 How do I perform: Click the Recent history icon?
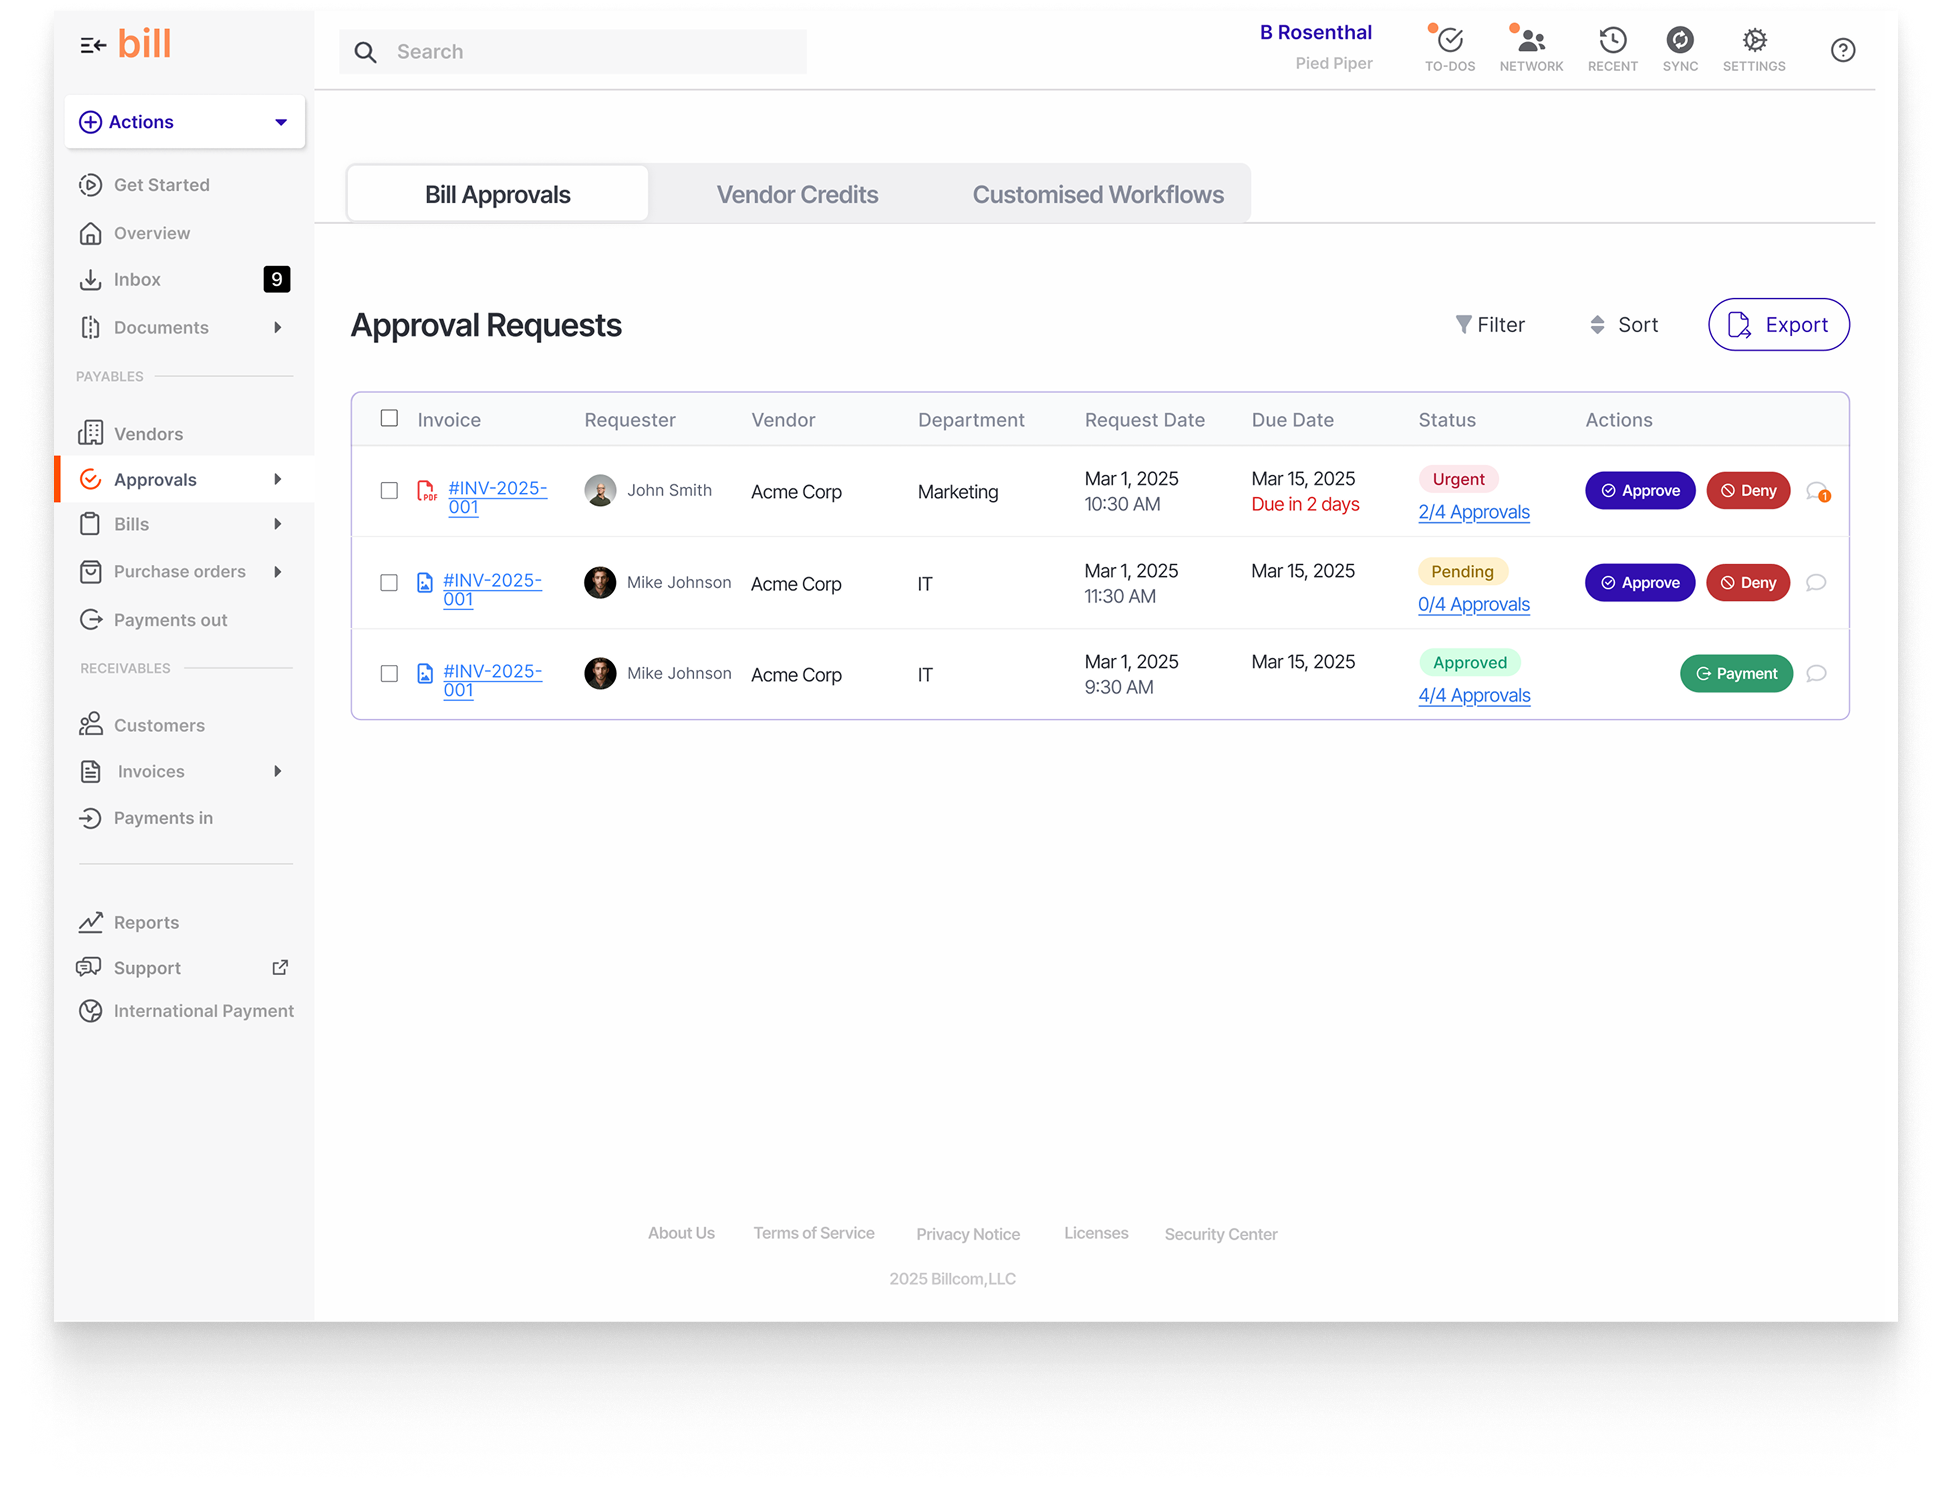click(x=1612, y=41)
